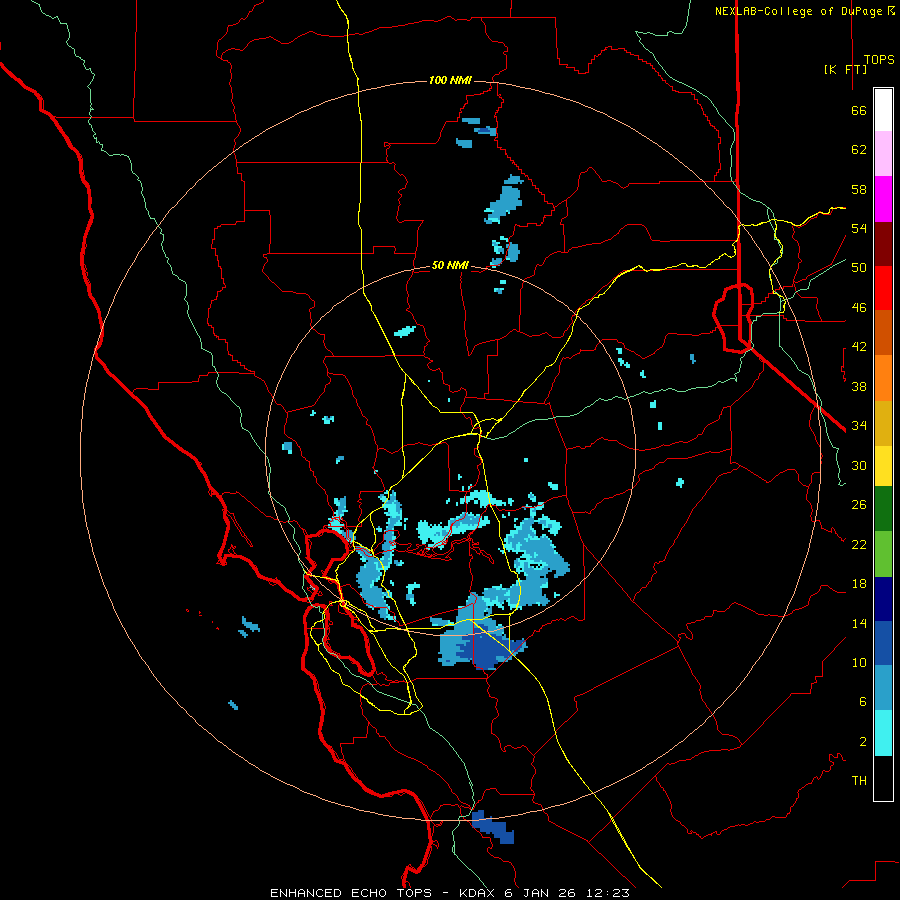
Task: Click the legend value 22
Action: [x=859, y=544]
